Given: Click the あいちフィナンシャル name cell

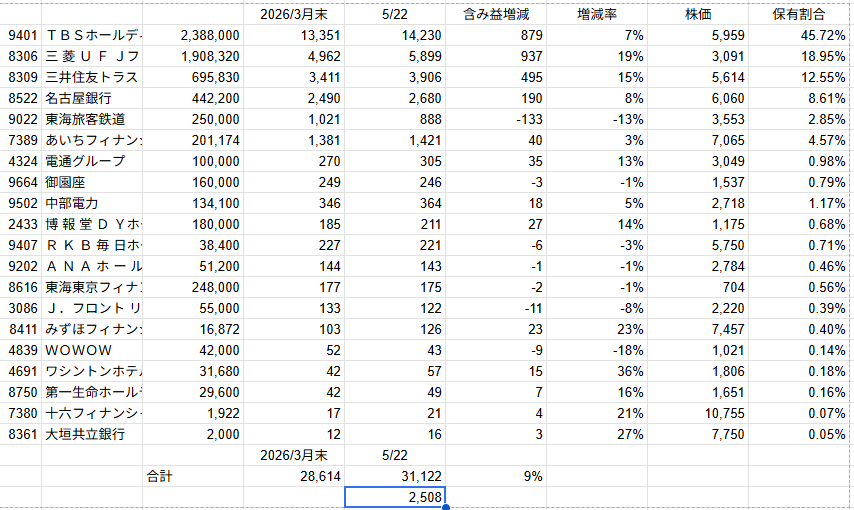Looking at the screenshot, I should [92, 140].
